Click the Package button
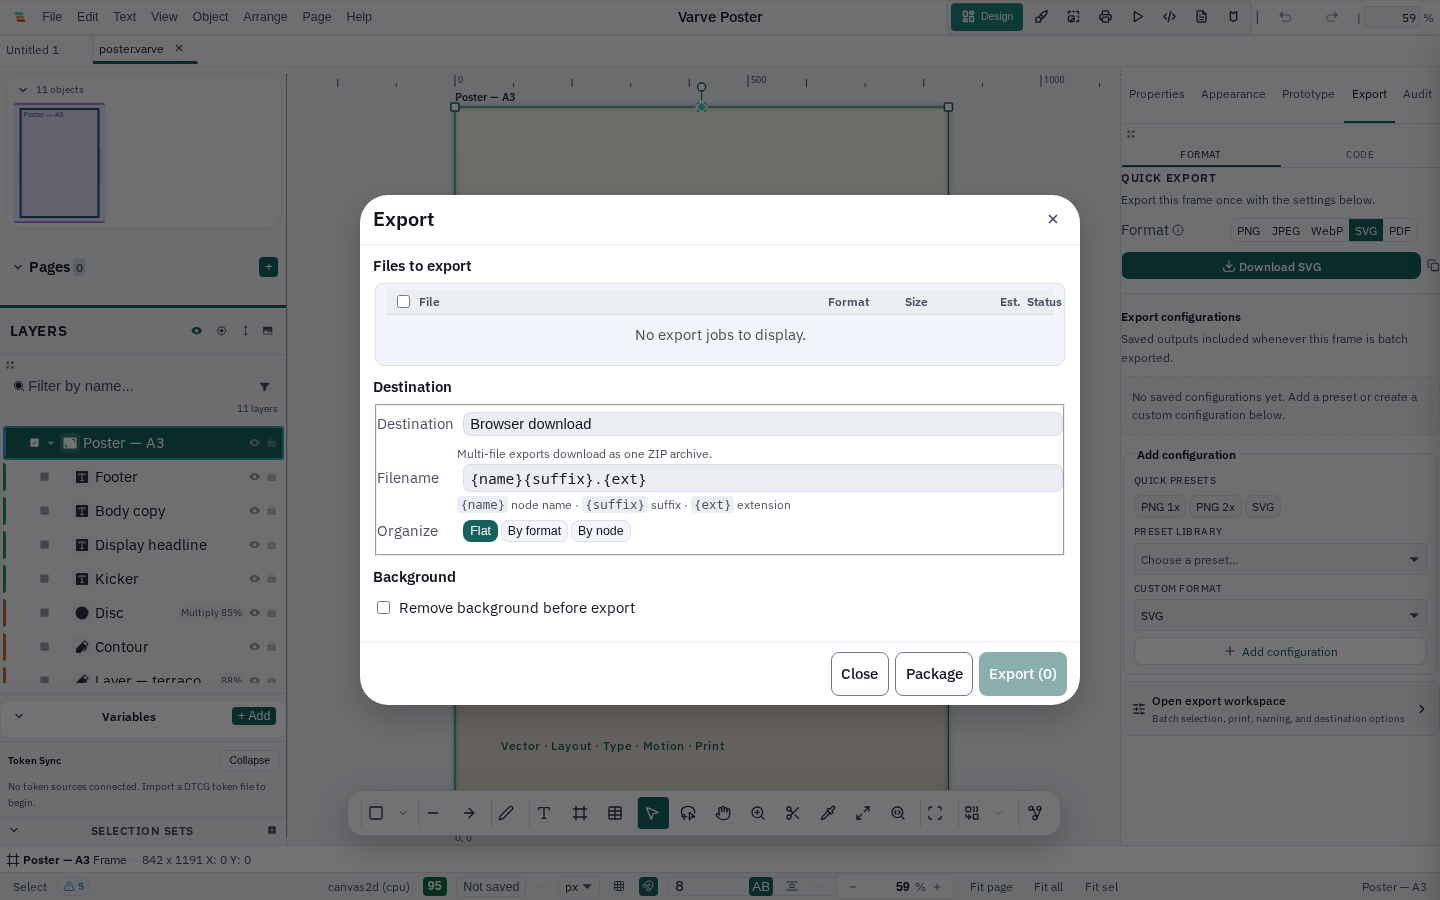This screenshot has height=900, width=1440. point(934,674)
